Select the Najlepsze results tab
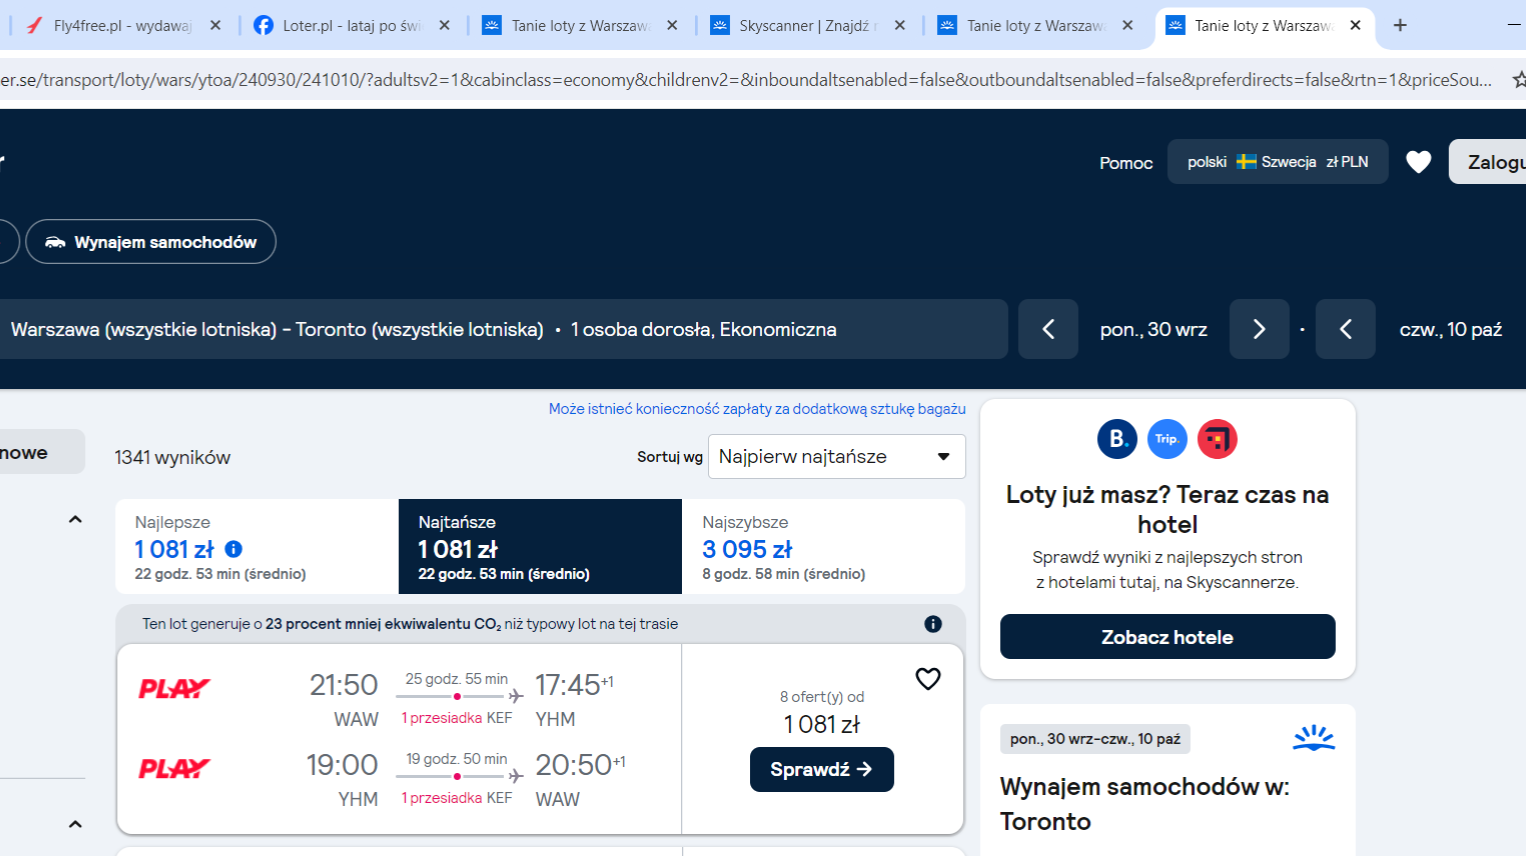The width and height of the screenshot is (1526, 856). pos(256,547)
